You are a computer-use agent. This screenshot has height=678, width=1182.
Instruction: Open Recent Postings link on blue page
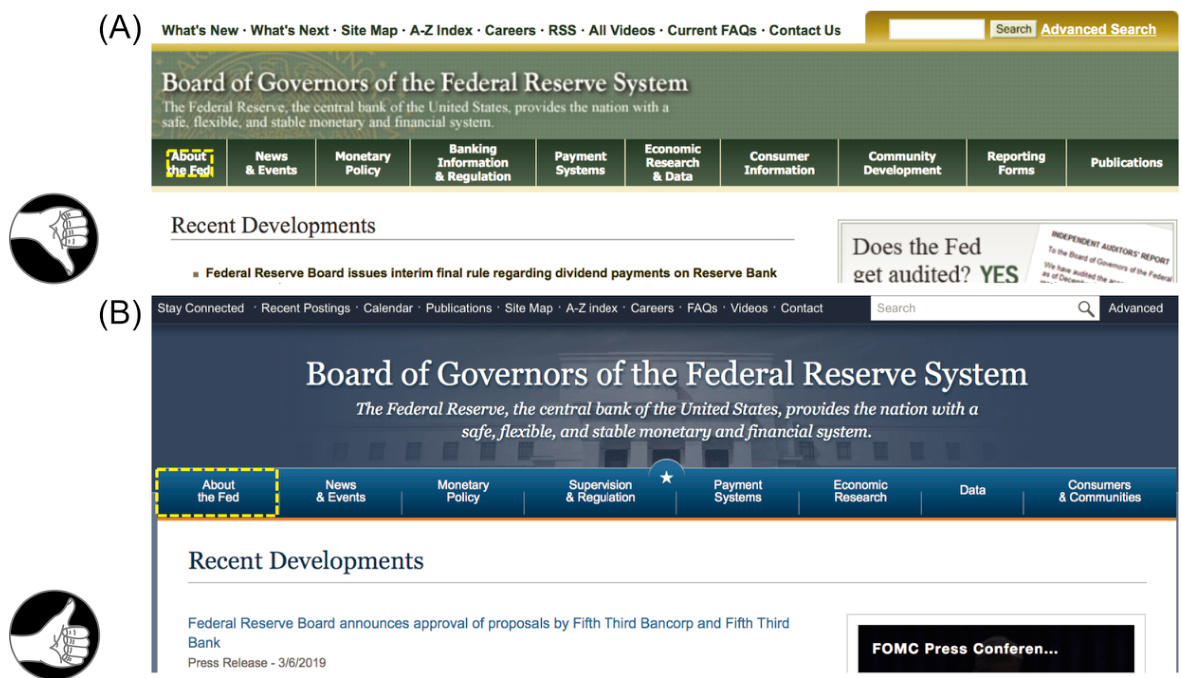pos(305,308)
